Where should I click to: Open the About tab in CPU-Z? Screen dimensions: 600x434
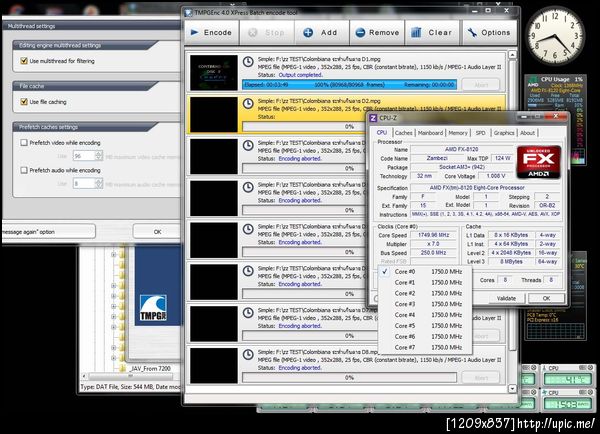(527, 133)
